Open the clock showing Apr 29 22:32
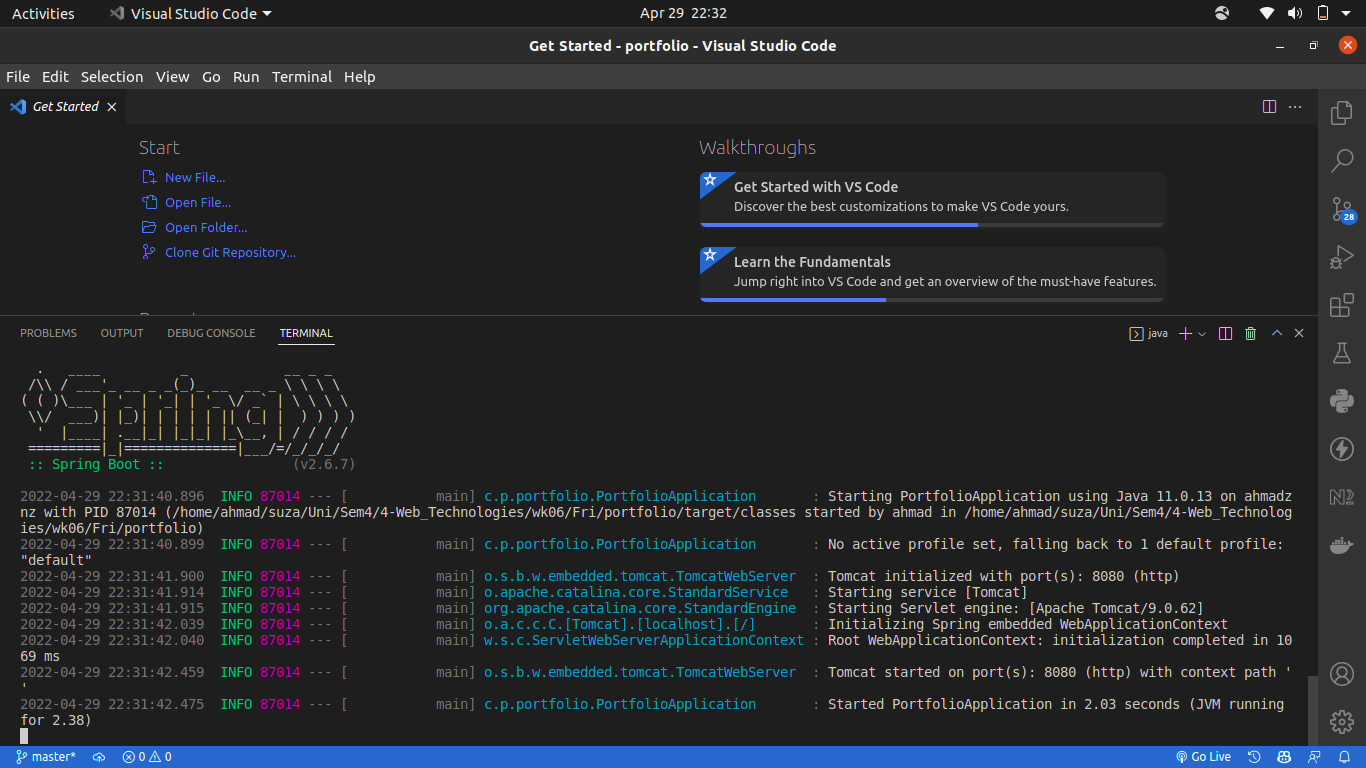 pos(683,14)
